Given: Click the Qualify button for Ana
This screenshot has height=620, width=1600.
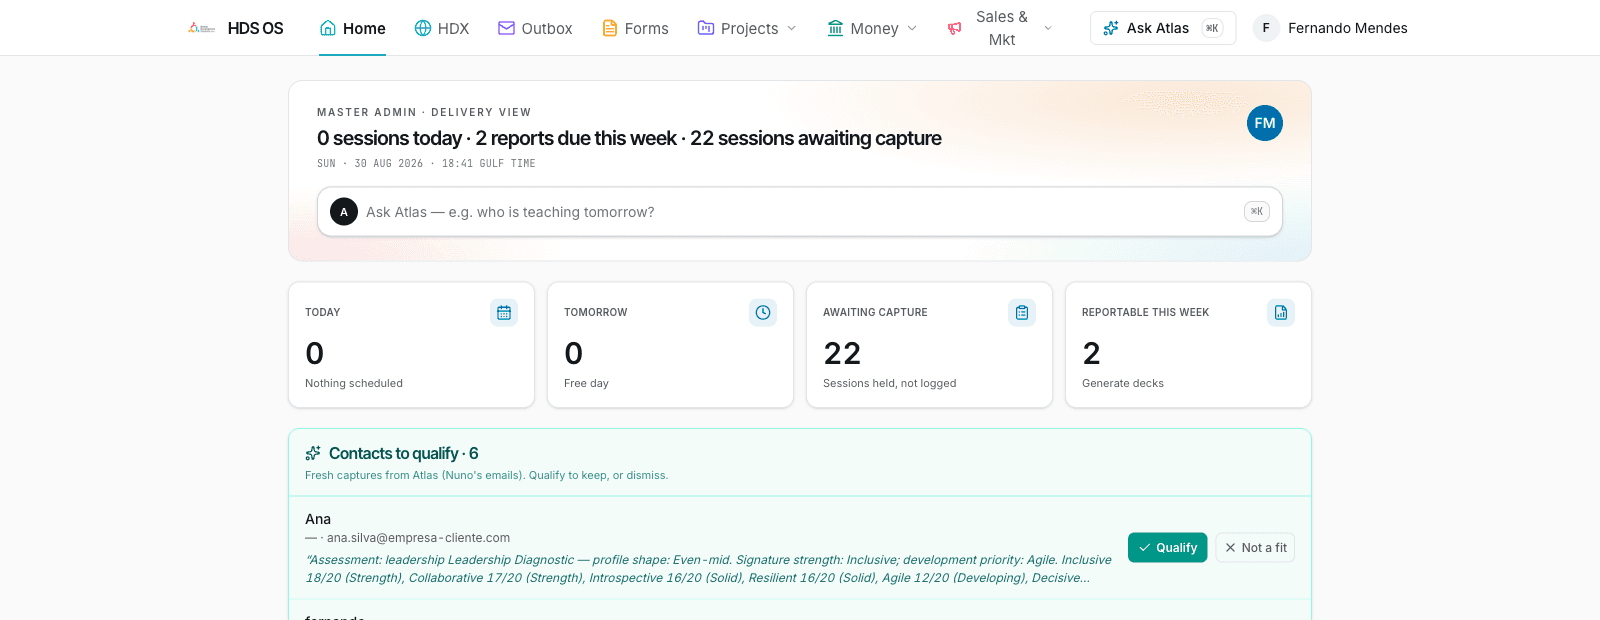Looking at the screenshot, I should (1168, 547).
